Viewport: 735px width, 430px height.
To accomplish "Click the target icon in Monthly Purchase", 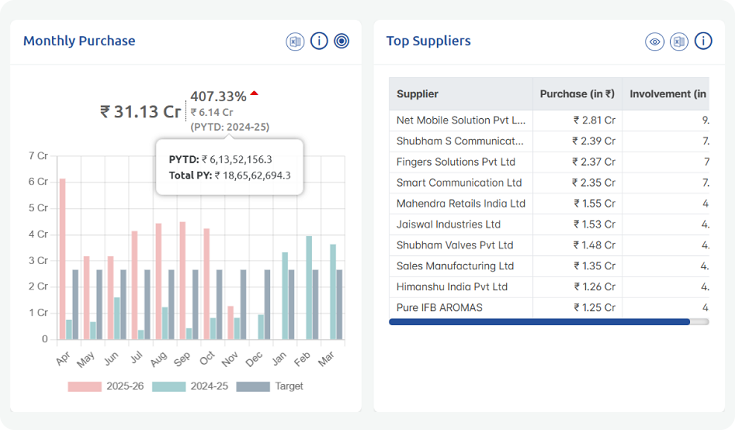I will tap(342, 41).
